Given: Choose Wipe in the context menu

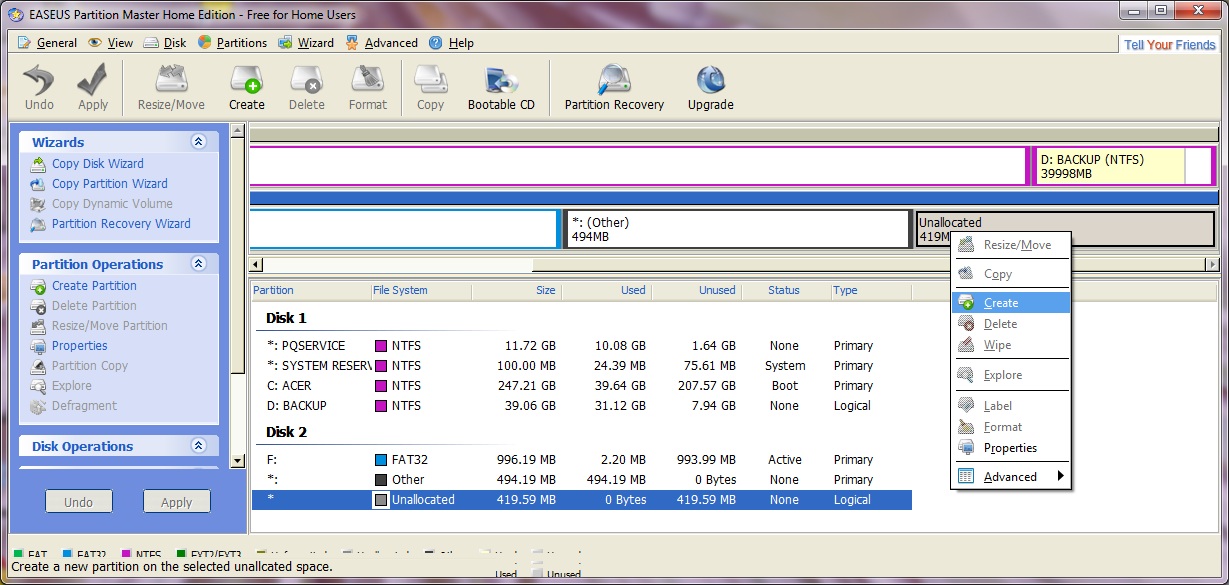Looking at the screenshot, I should point(1011,345).
